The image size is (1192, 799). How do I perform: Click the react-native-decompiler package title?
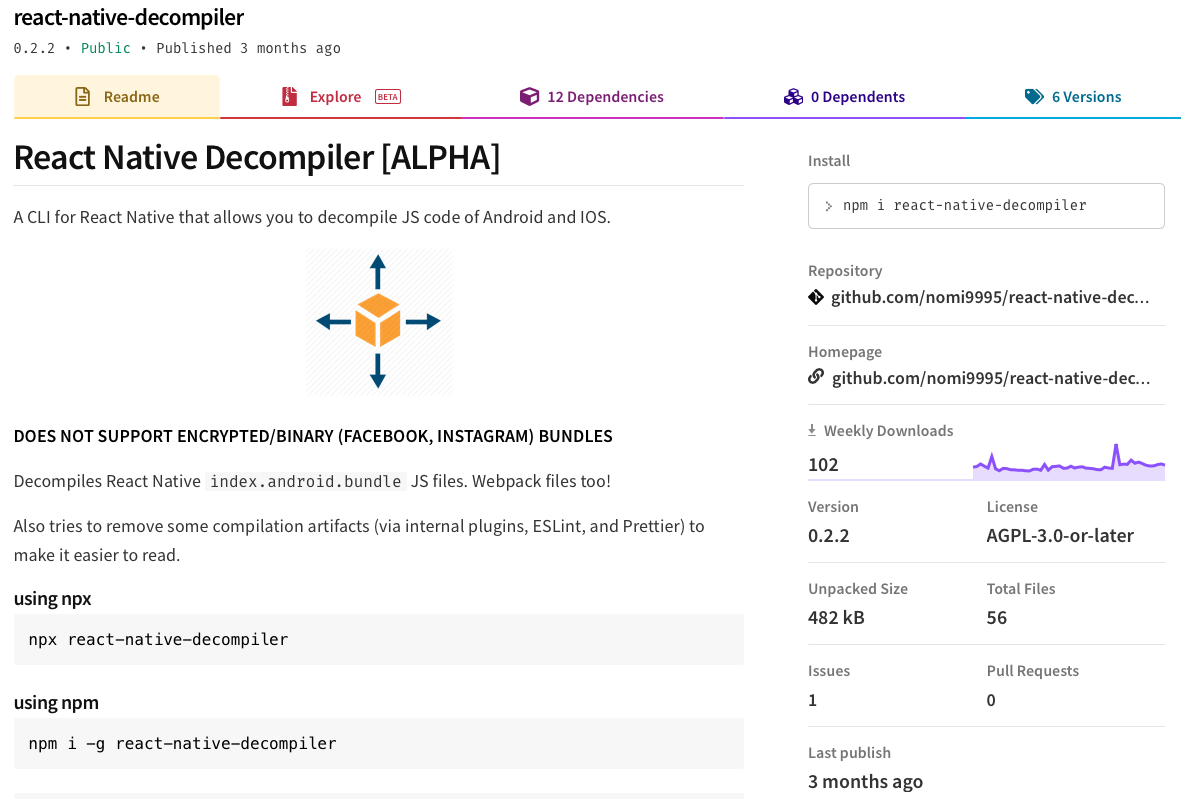click(x=128, y=17)
